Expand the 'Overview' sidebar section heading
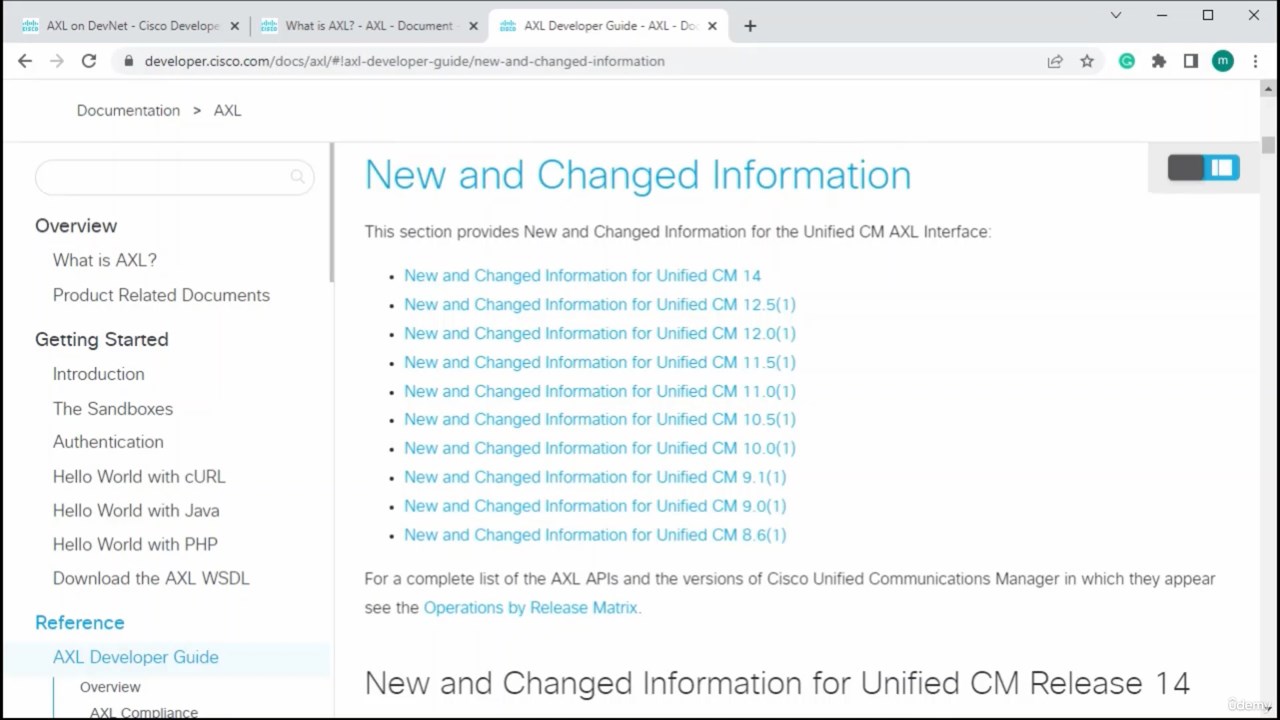Image resolution: width=1280 pixels, height=720 pixels. [x=76, y=226]
